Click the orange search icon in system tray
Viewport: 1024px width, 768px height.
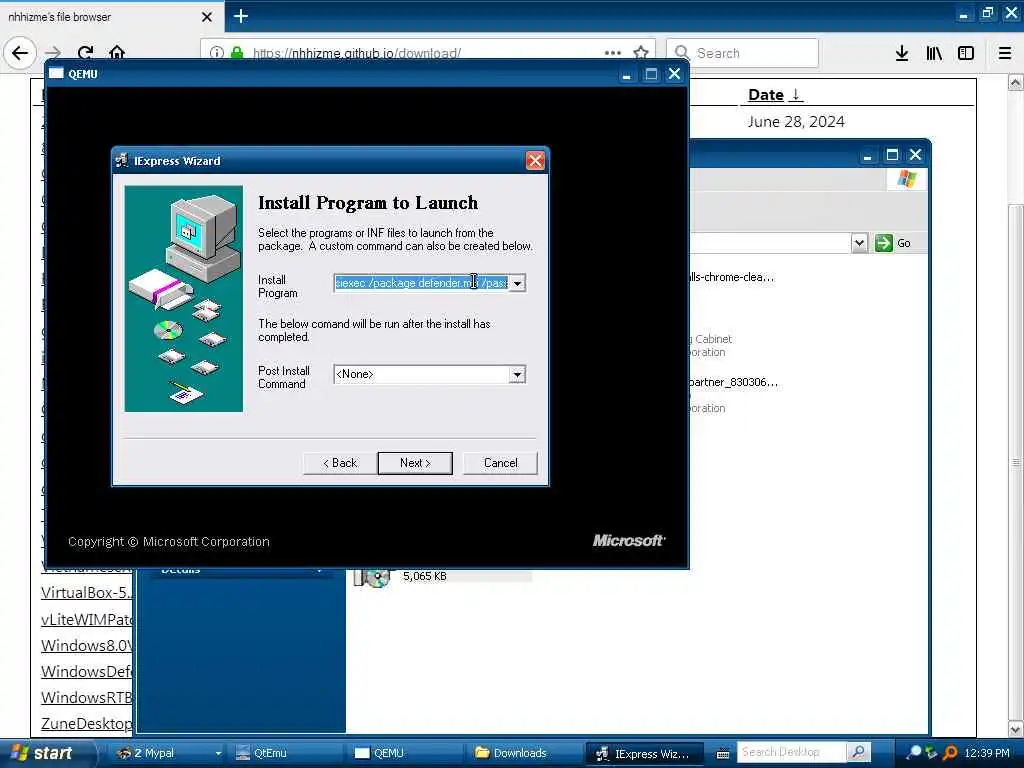tap(950, 753)
